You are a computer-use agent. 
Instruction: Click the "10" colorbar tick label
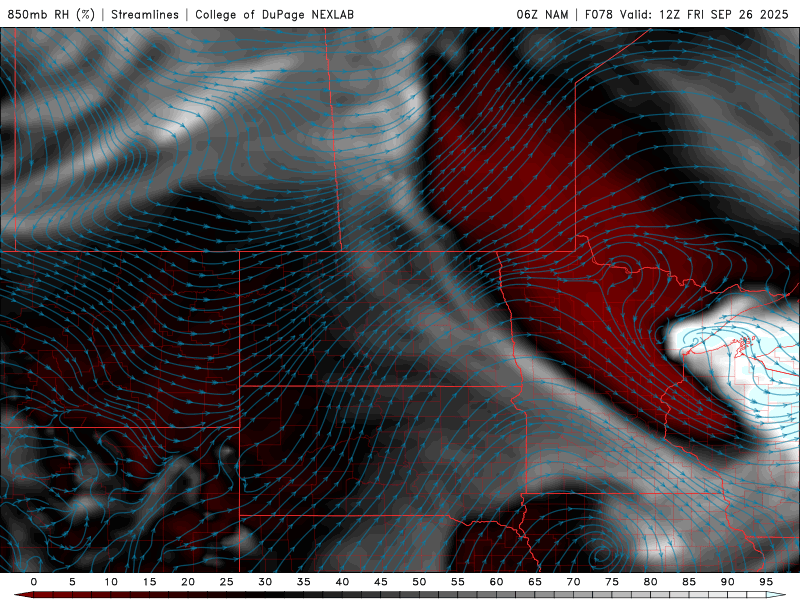click(111, 582)
